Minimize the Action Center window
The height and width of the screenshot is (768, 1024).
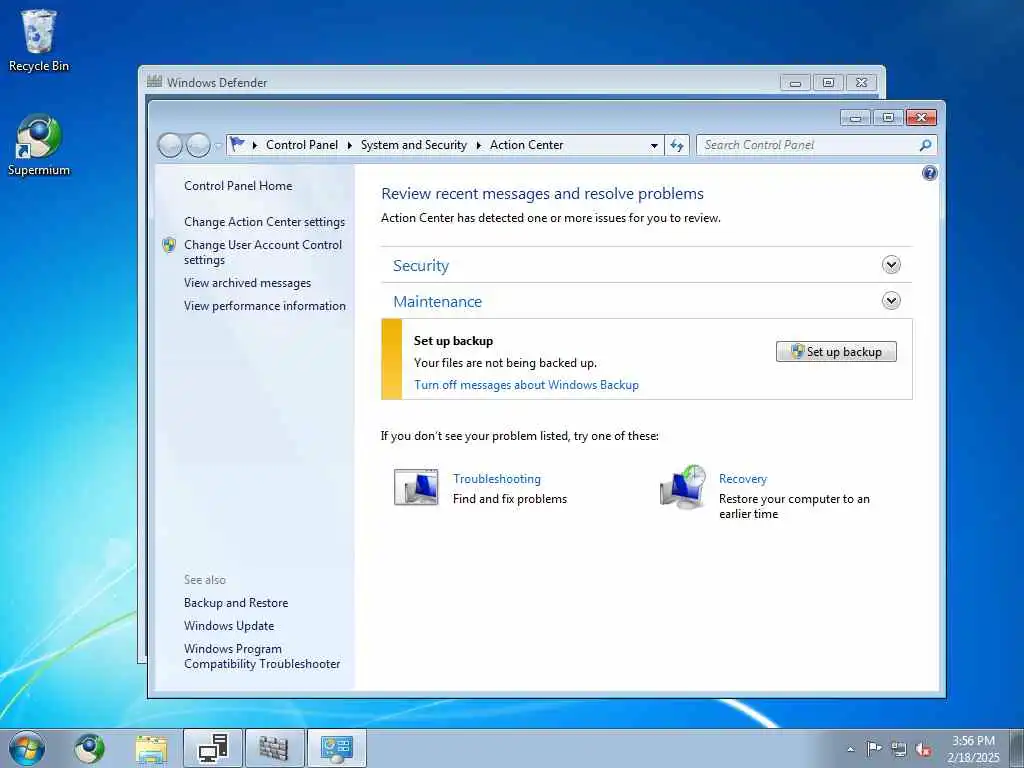pyautogui.click(x=856, y=118)
